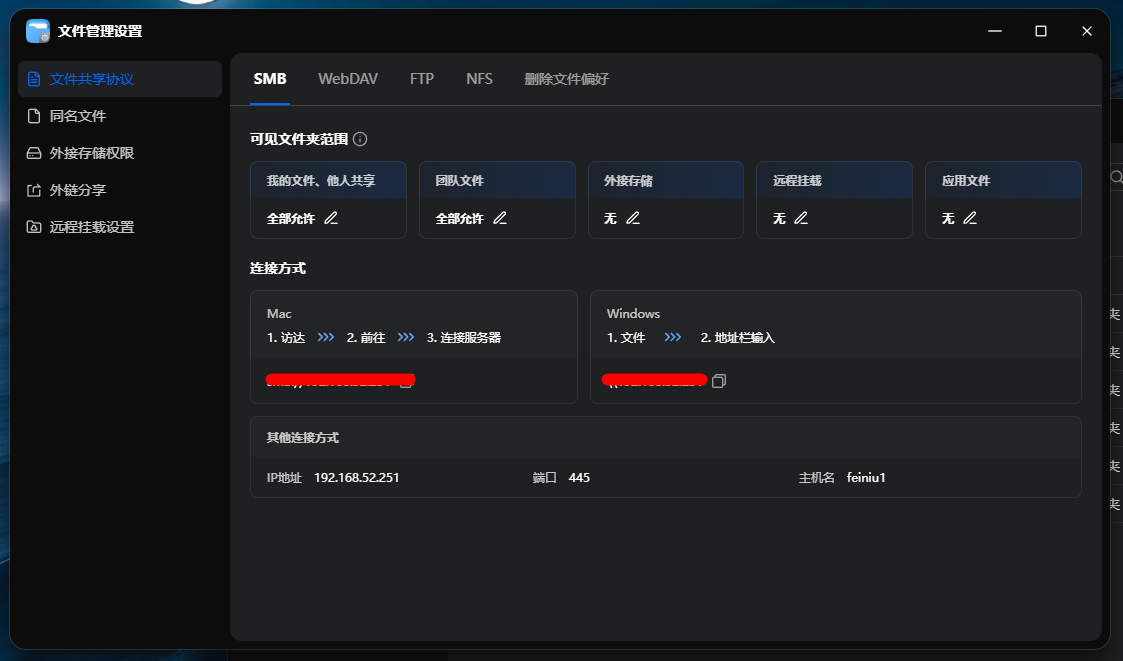This screenshot has width=1123, height=661.
Task: Open 外接存储权限 via its sidebar icon
Action: [36, 152]
